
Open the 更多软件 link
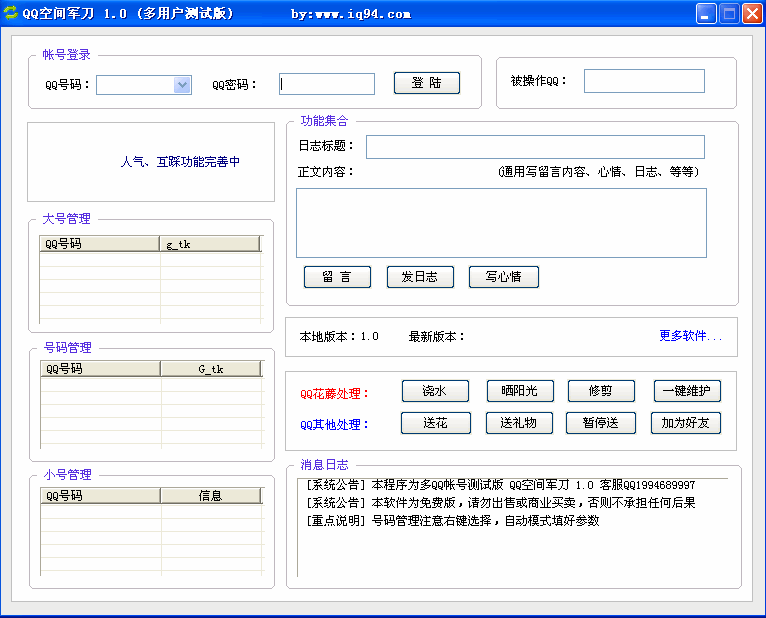pos(690,336)
